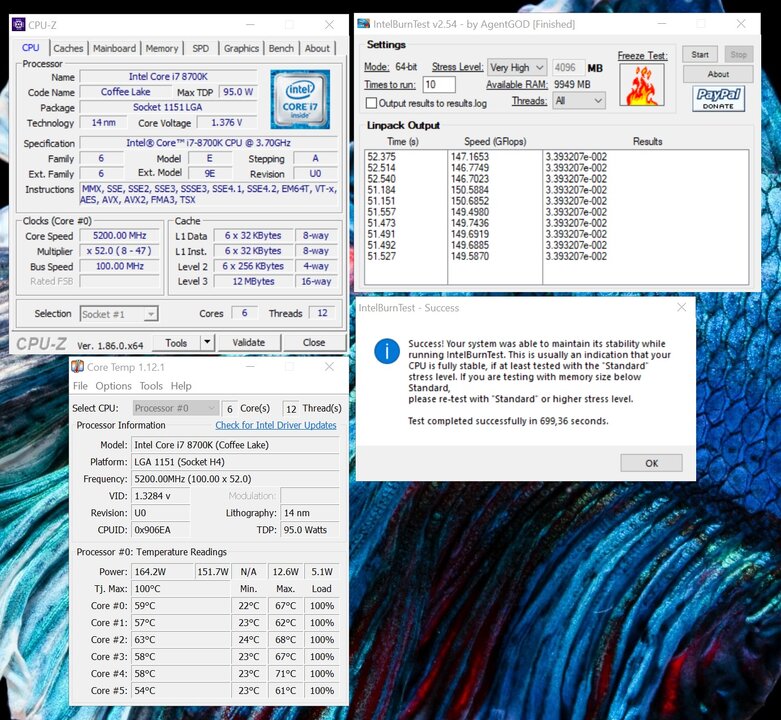
Task: Open the Help menu in Core Temp
Action: point(181,386)
